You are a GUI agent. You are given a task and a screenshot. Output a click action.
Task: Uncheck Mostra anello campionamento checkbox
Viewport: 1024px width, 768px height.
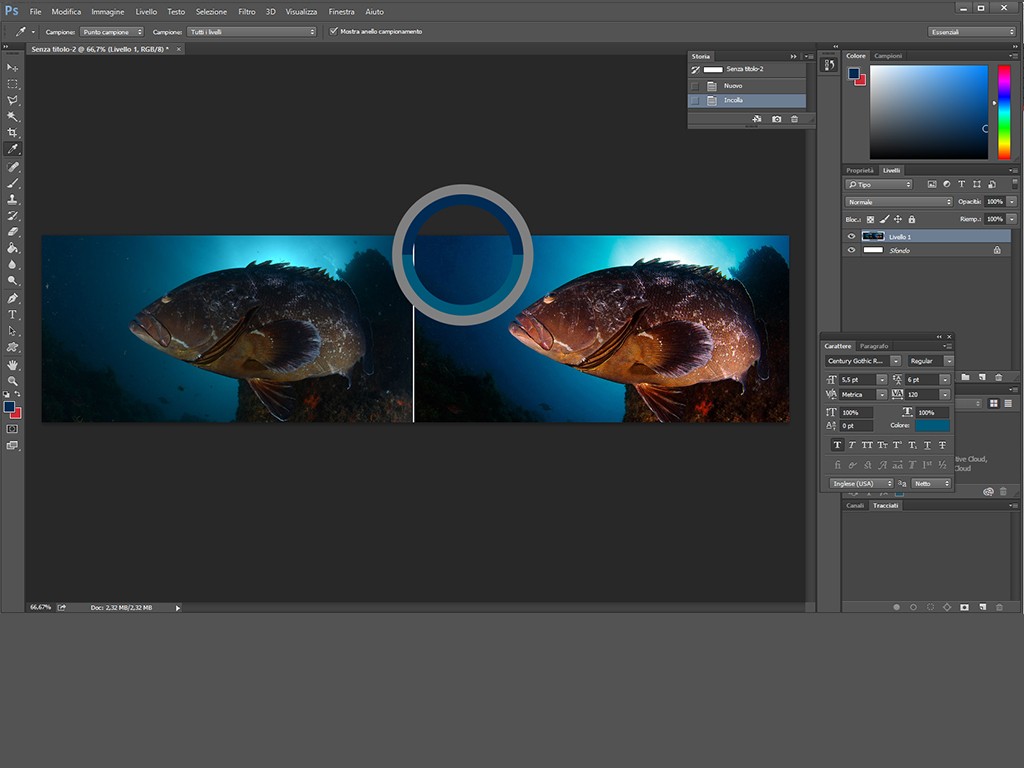[334, 32]
